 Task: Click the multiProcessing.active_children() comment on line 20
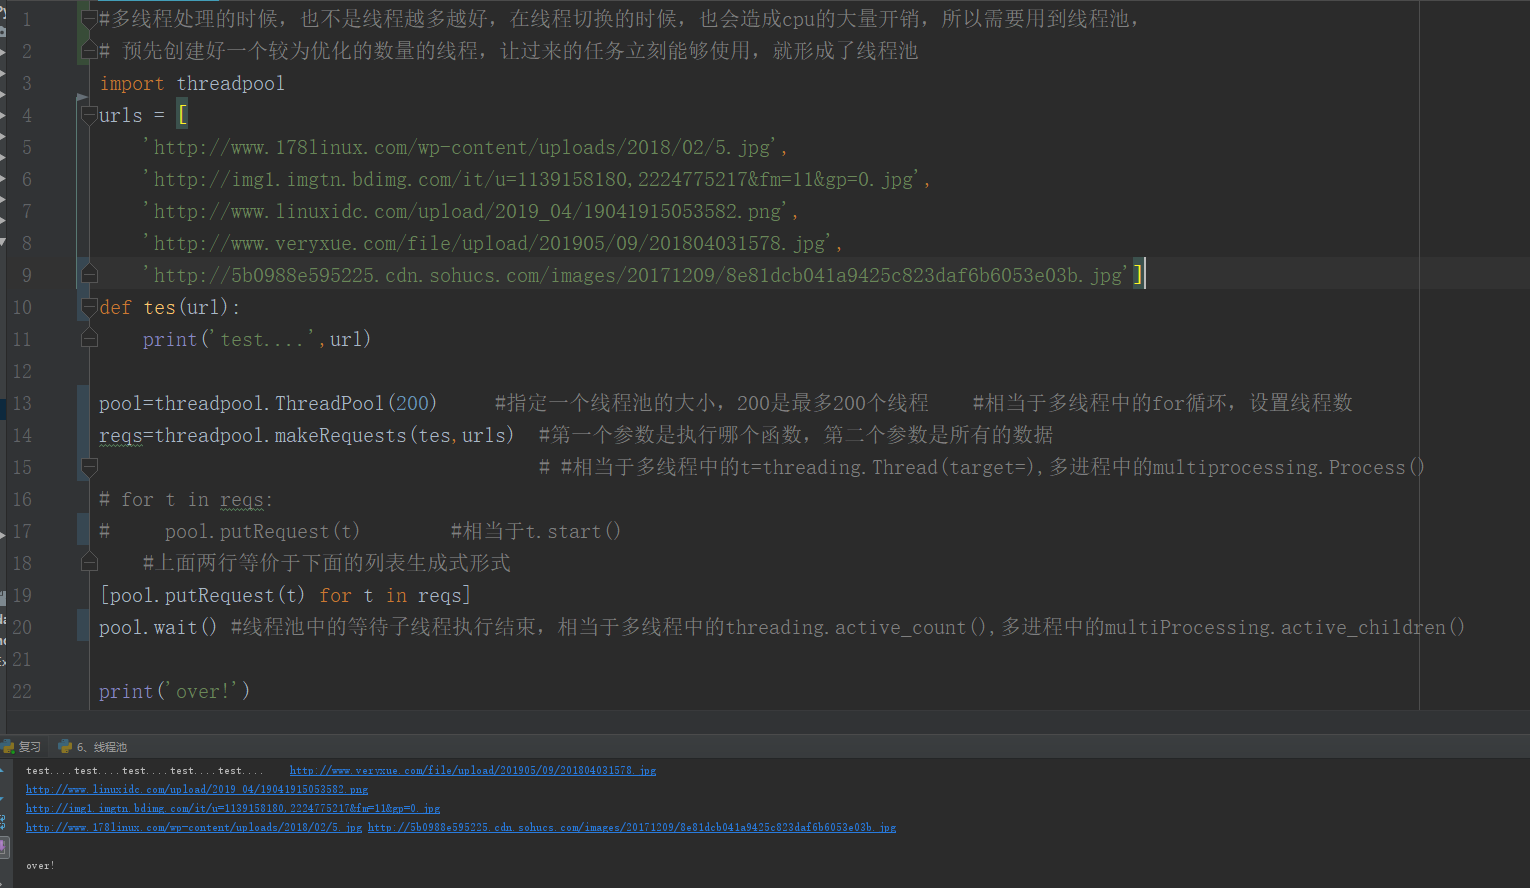1284,628
